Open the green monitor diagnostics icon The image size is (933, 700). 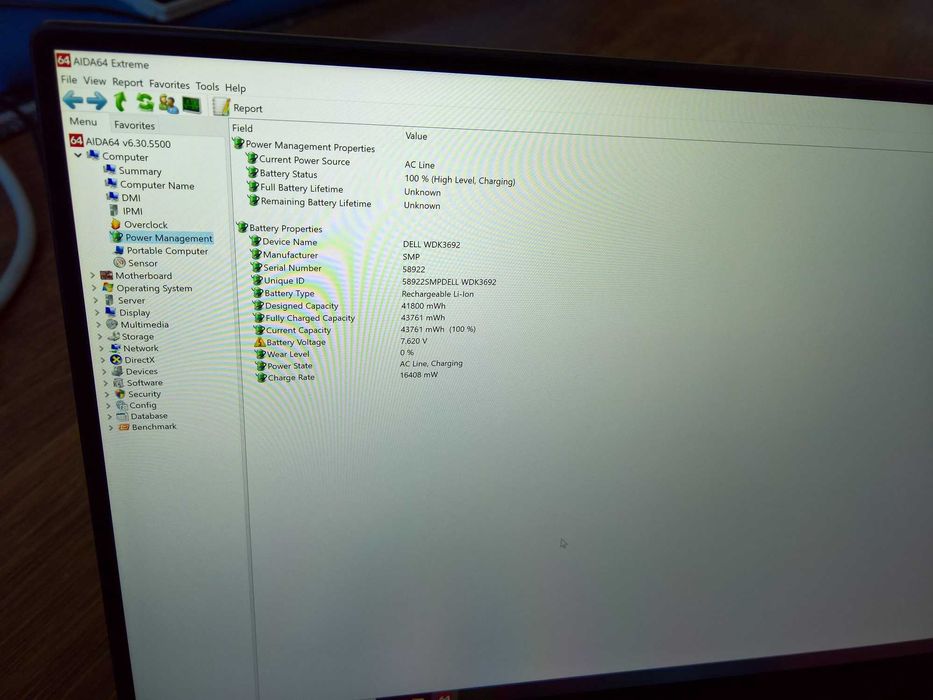pos(192,105)
